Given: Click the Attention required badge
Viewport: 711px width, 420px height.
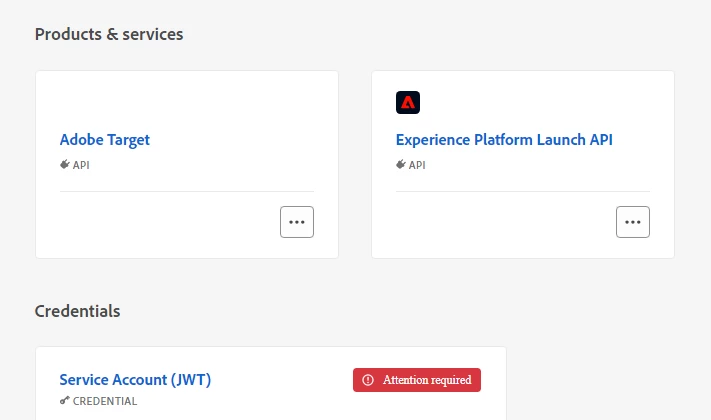Looking at the screenshot, I should point(417,380).
